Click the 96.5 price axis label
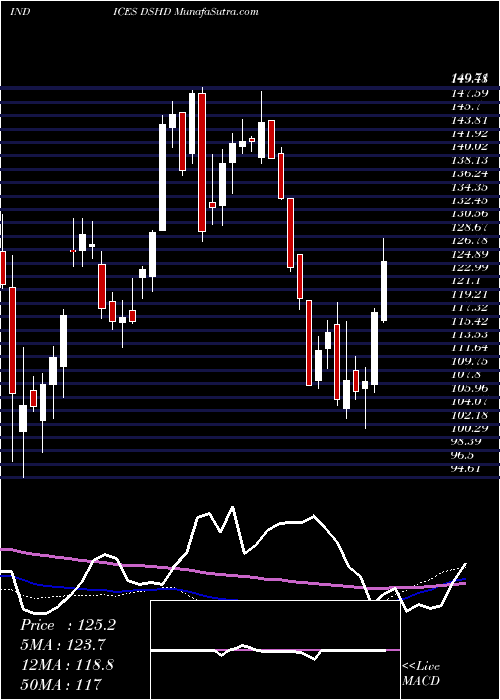 [464, 455]
